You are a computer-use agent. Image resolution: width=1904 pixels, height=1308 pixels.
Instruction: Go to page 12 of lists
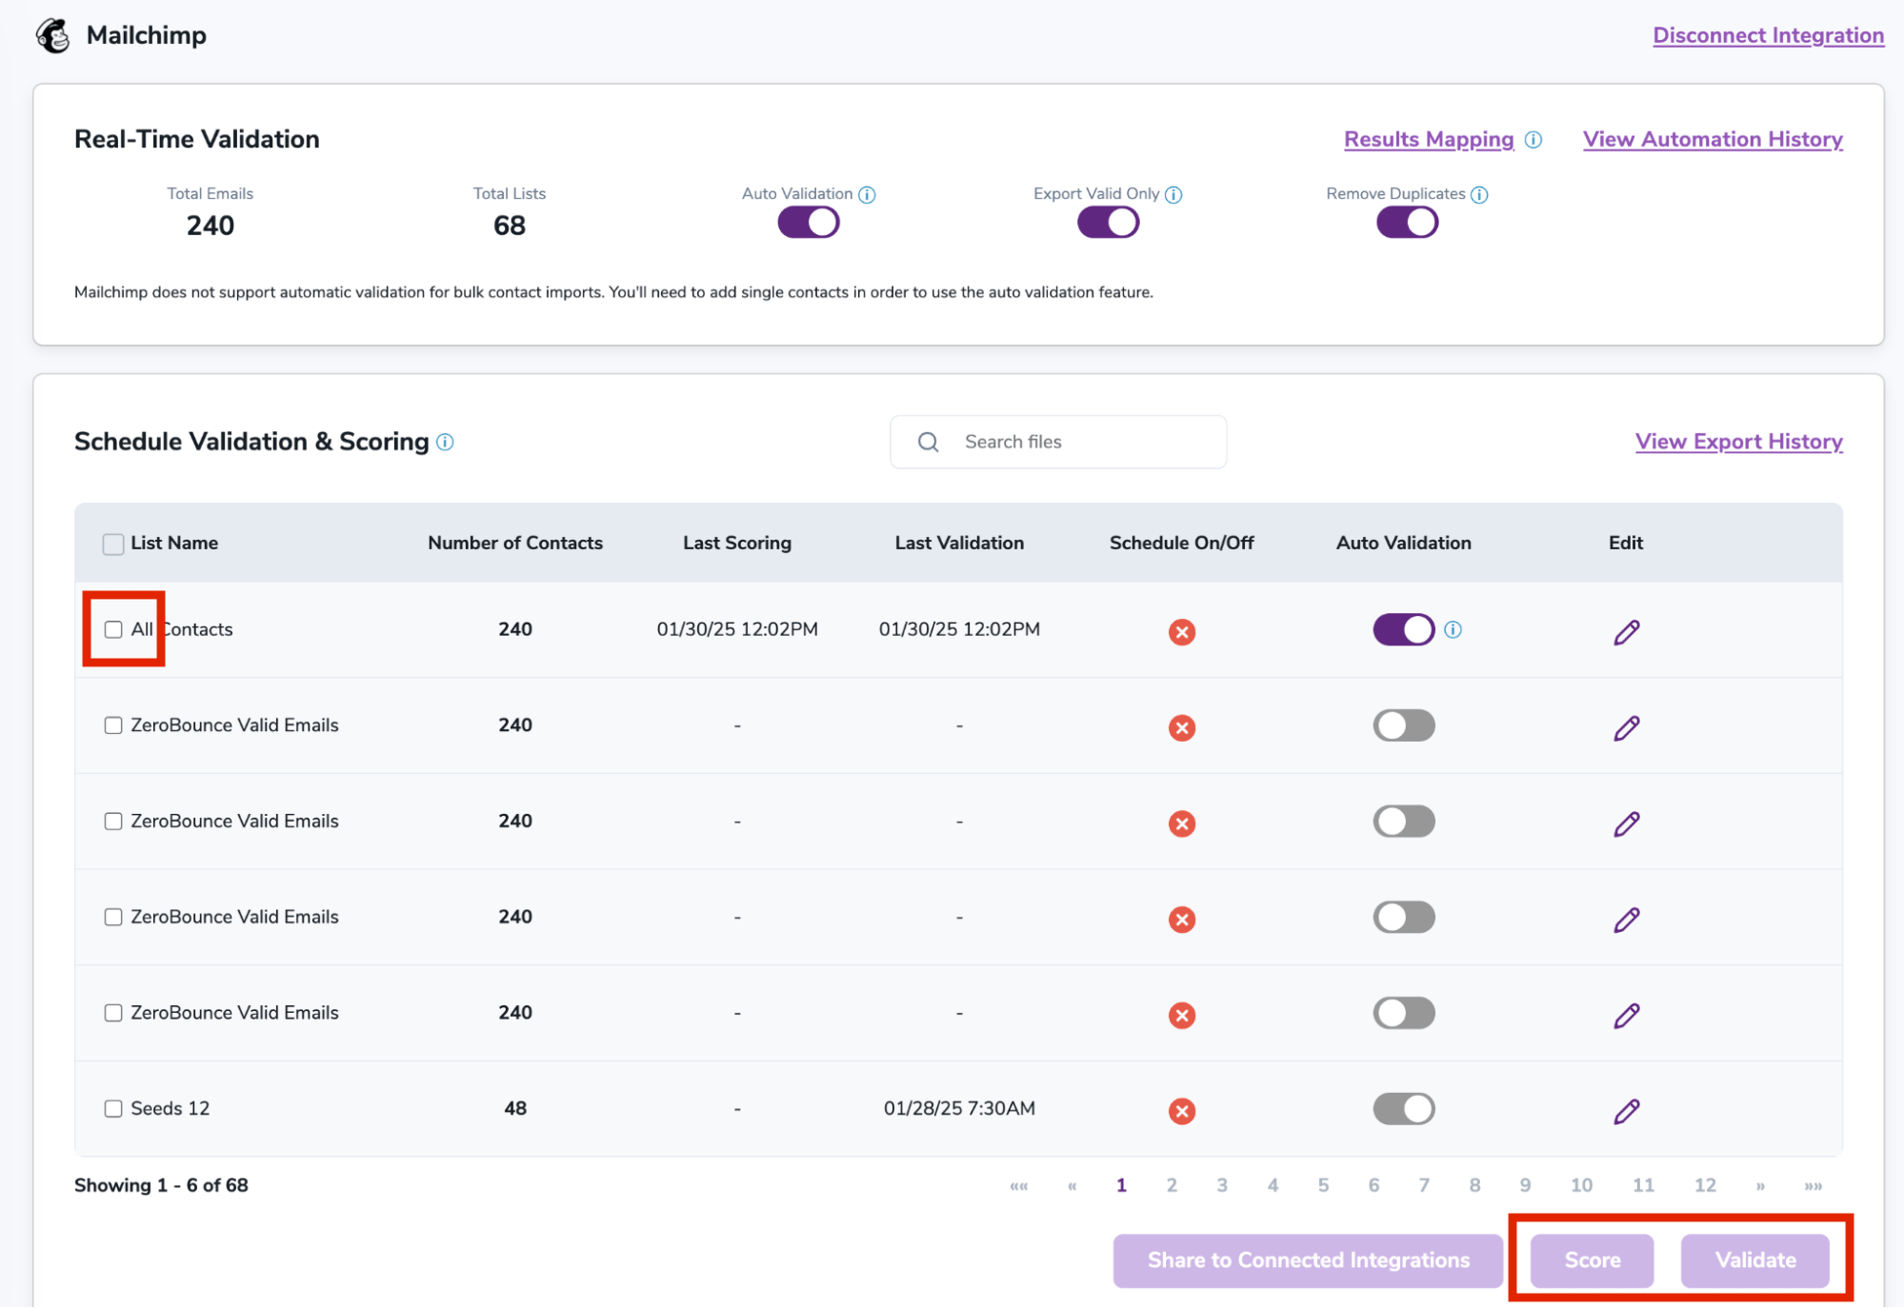[1705, 1186]
